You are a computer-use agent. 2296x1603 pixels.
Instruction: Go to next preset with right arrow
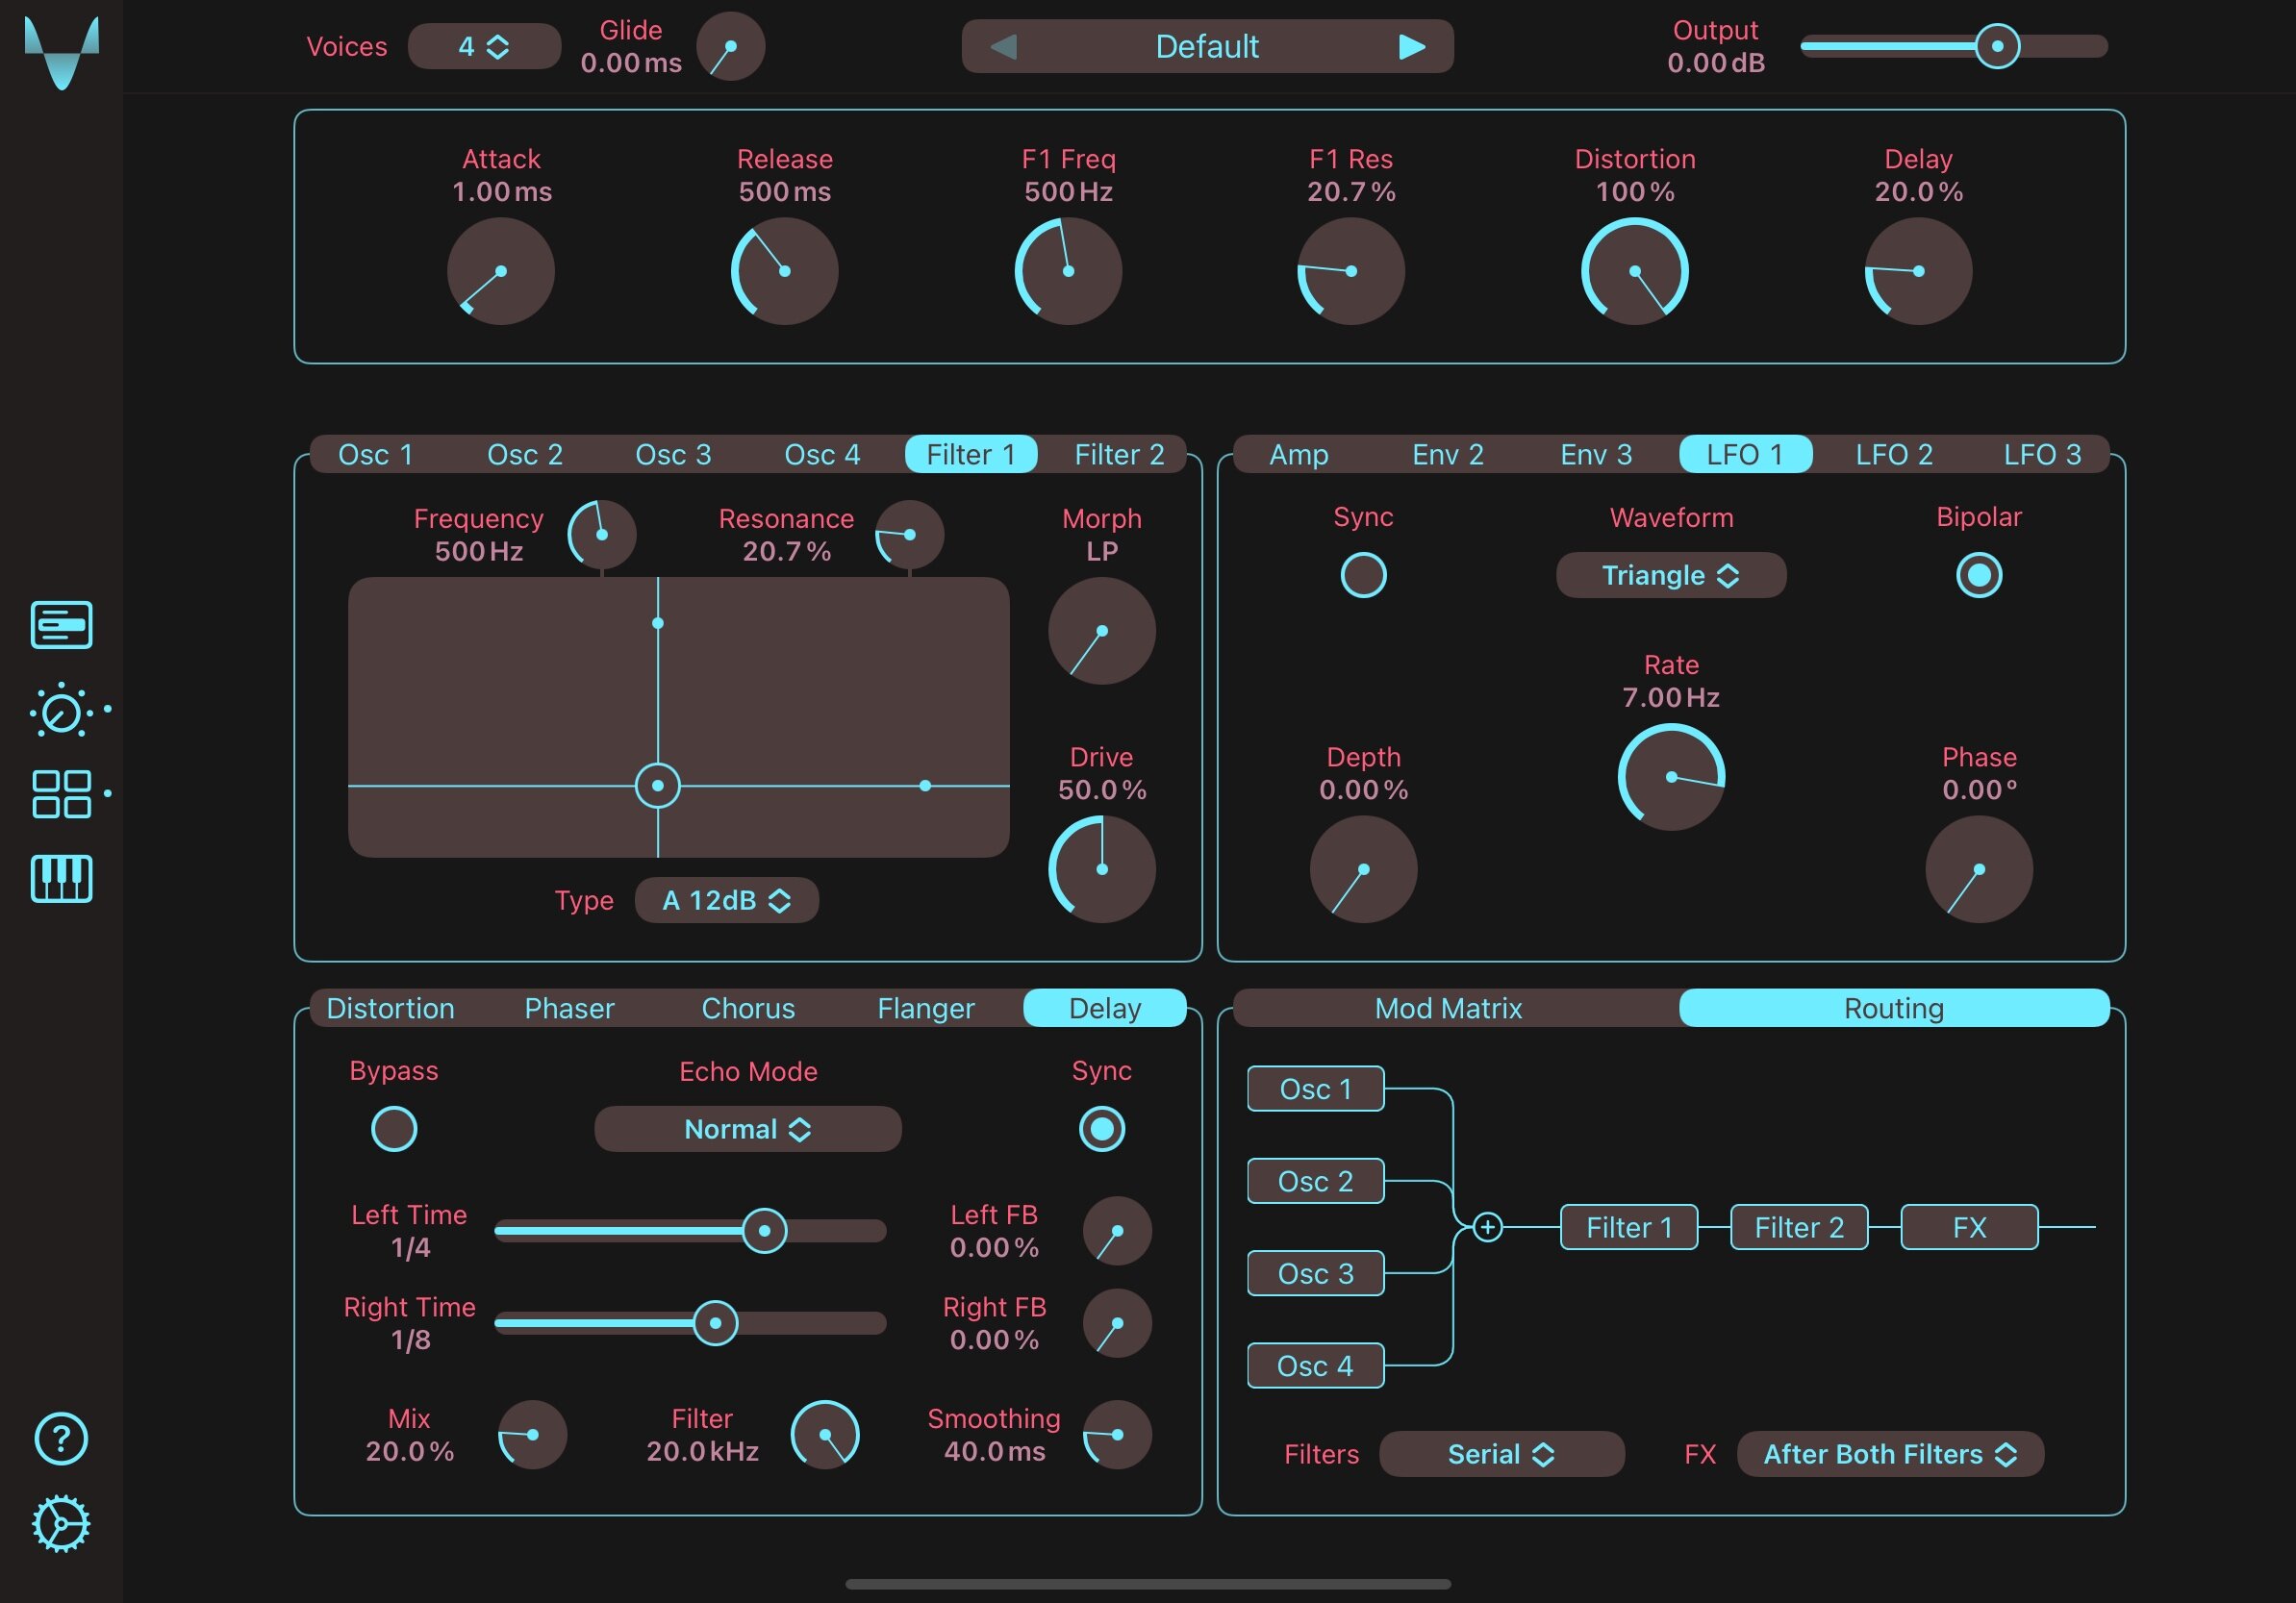tap(1411, 47)
